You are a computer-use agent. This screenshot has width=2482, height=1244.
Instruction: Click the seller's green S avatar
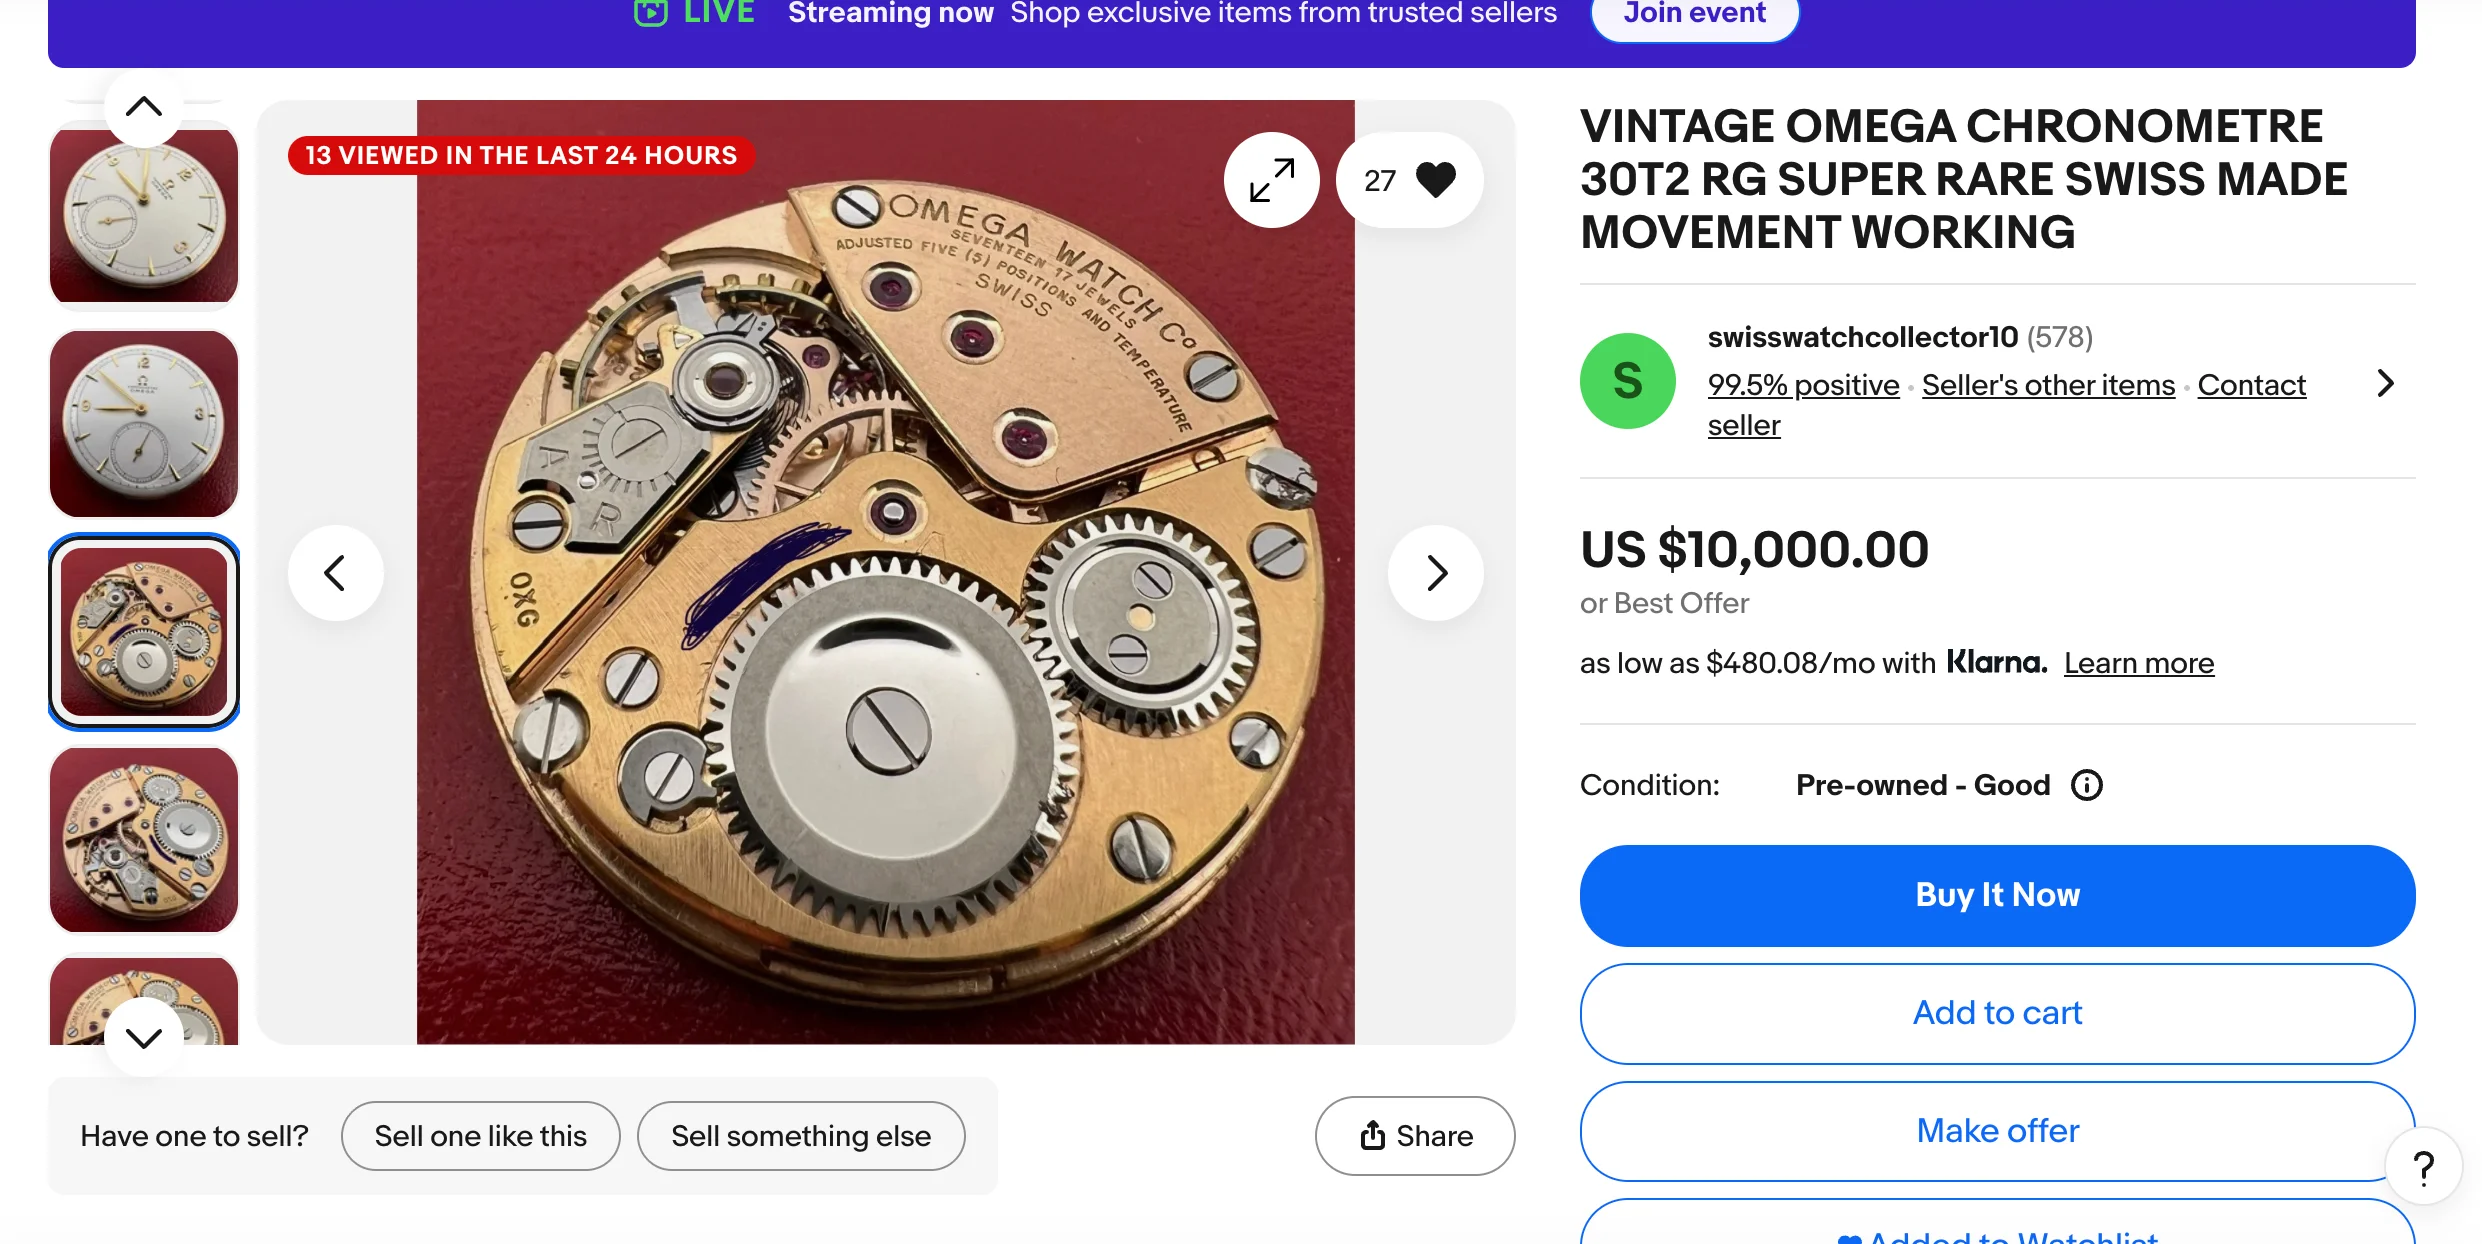coord(1628,381)
